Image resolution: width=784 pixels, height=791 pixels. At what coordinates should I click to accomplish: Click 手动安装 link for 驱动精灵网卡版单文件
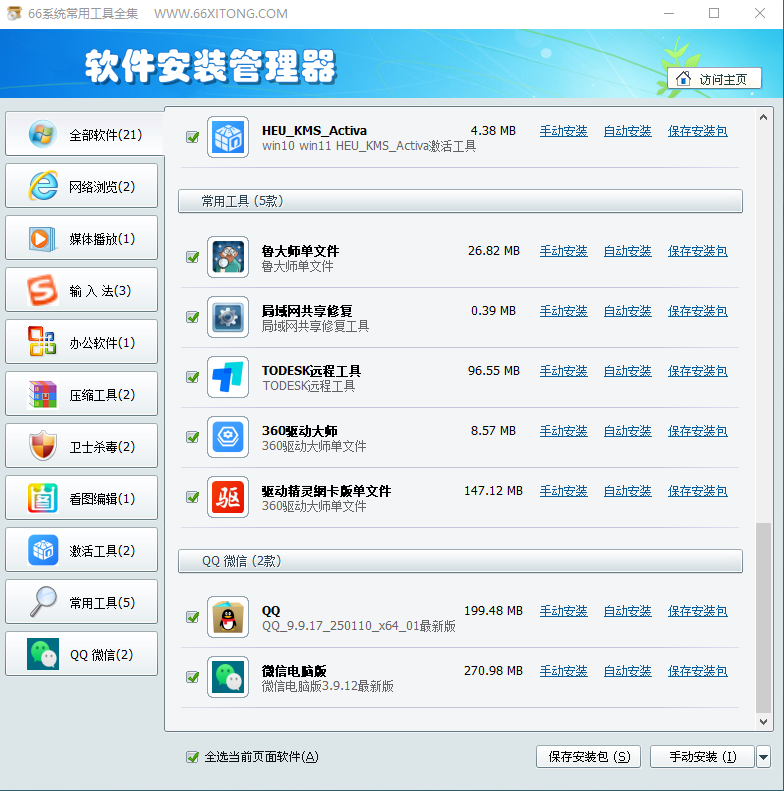[564, 491]
